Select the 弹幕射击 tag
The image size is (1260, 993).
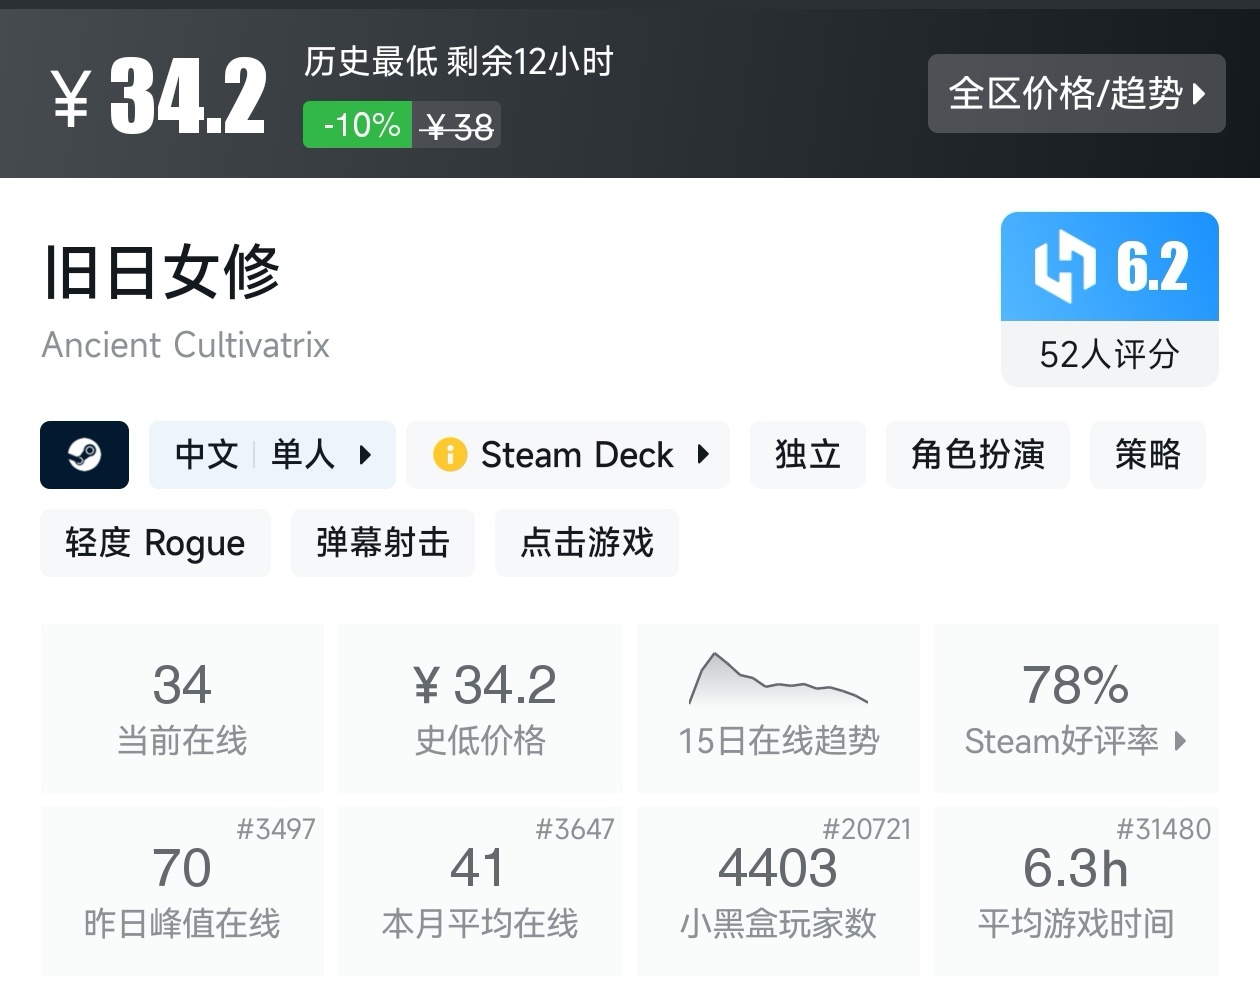383,543
